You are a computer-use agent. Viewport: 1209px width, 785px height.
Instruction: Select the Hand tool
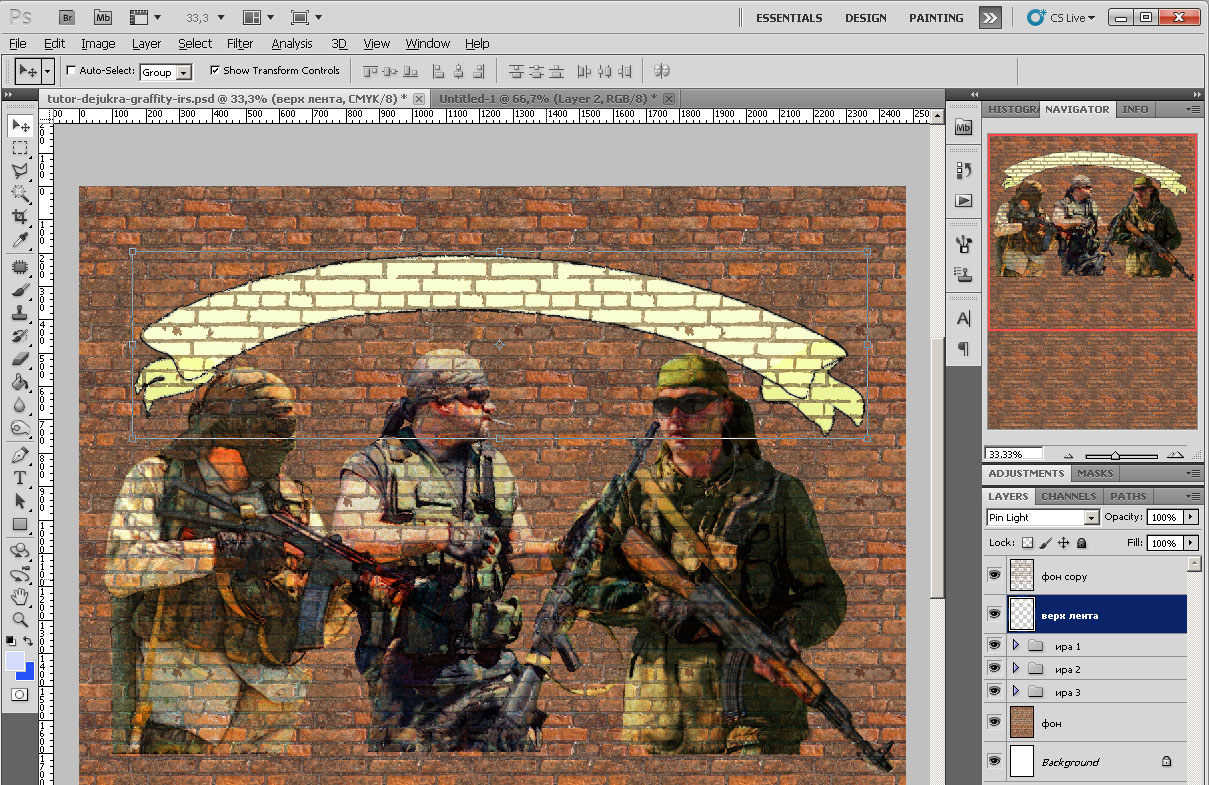click(x=19, y=597)
